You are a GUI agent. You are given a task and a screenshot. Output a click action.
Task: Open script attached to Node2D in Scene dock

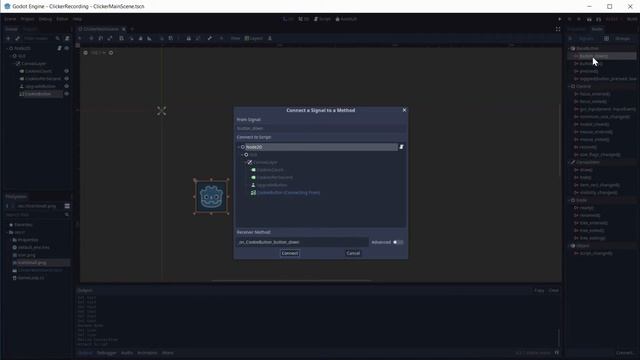click(60, 48)
